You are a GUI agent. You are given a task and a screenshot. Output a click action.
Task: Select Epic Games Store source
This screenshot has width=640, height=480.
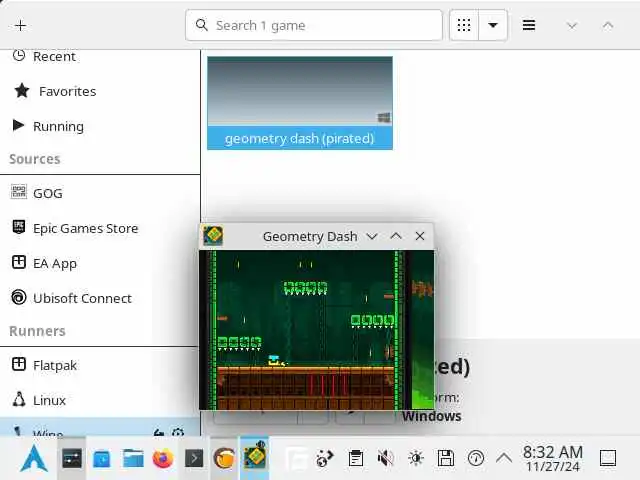click(100, 228)
